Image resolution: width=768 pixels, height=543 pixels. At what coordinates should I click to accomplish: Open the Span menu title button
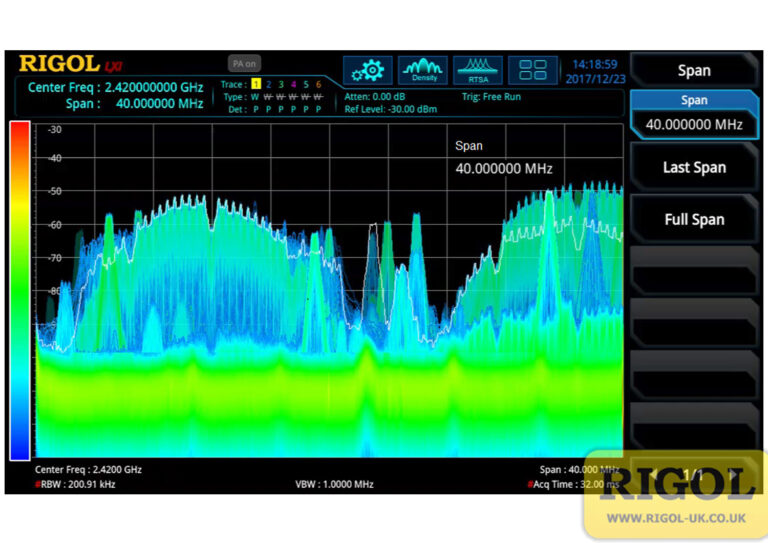click(694, 71)
